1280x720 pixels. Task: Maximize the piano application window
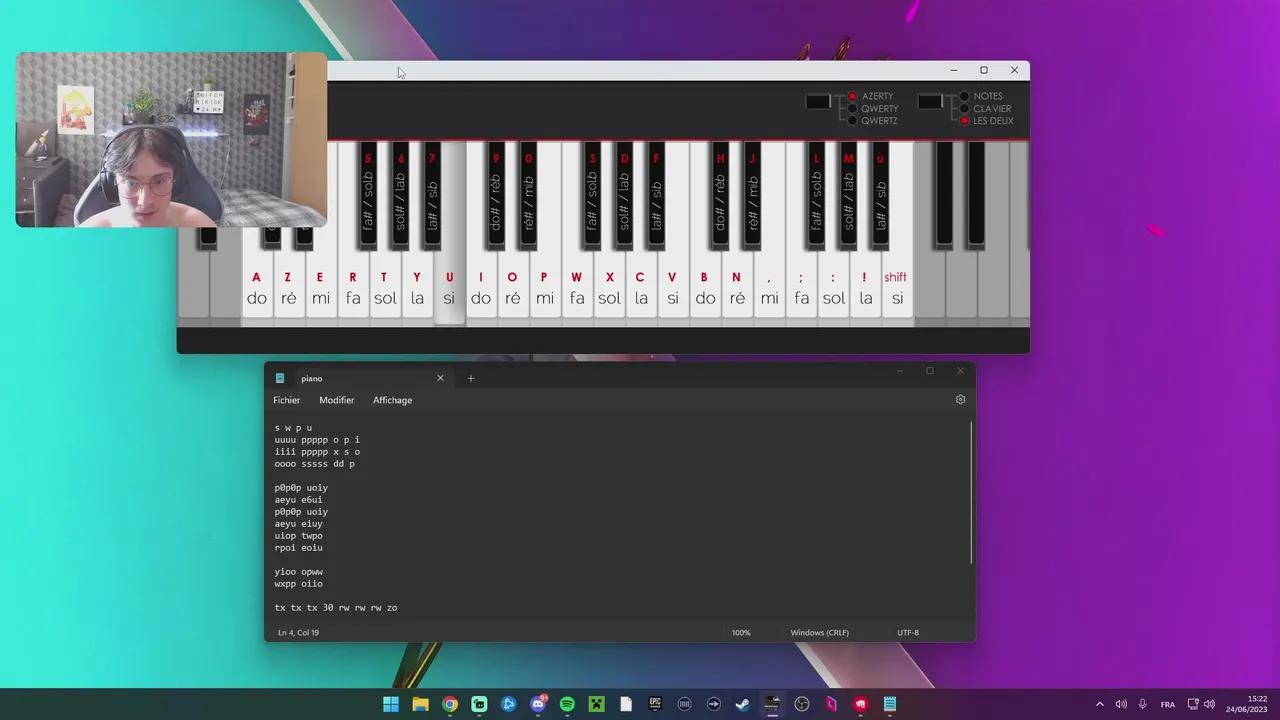[984, 70]
